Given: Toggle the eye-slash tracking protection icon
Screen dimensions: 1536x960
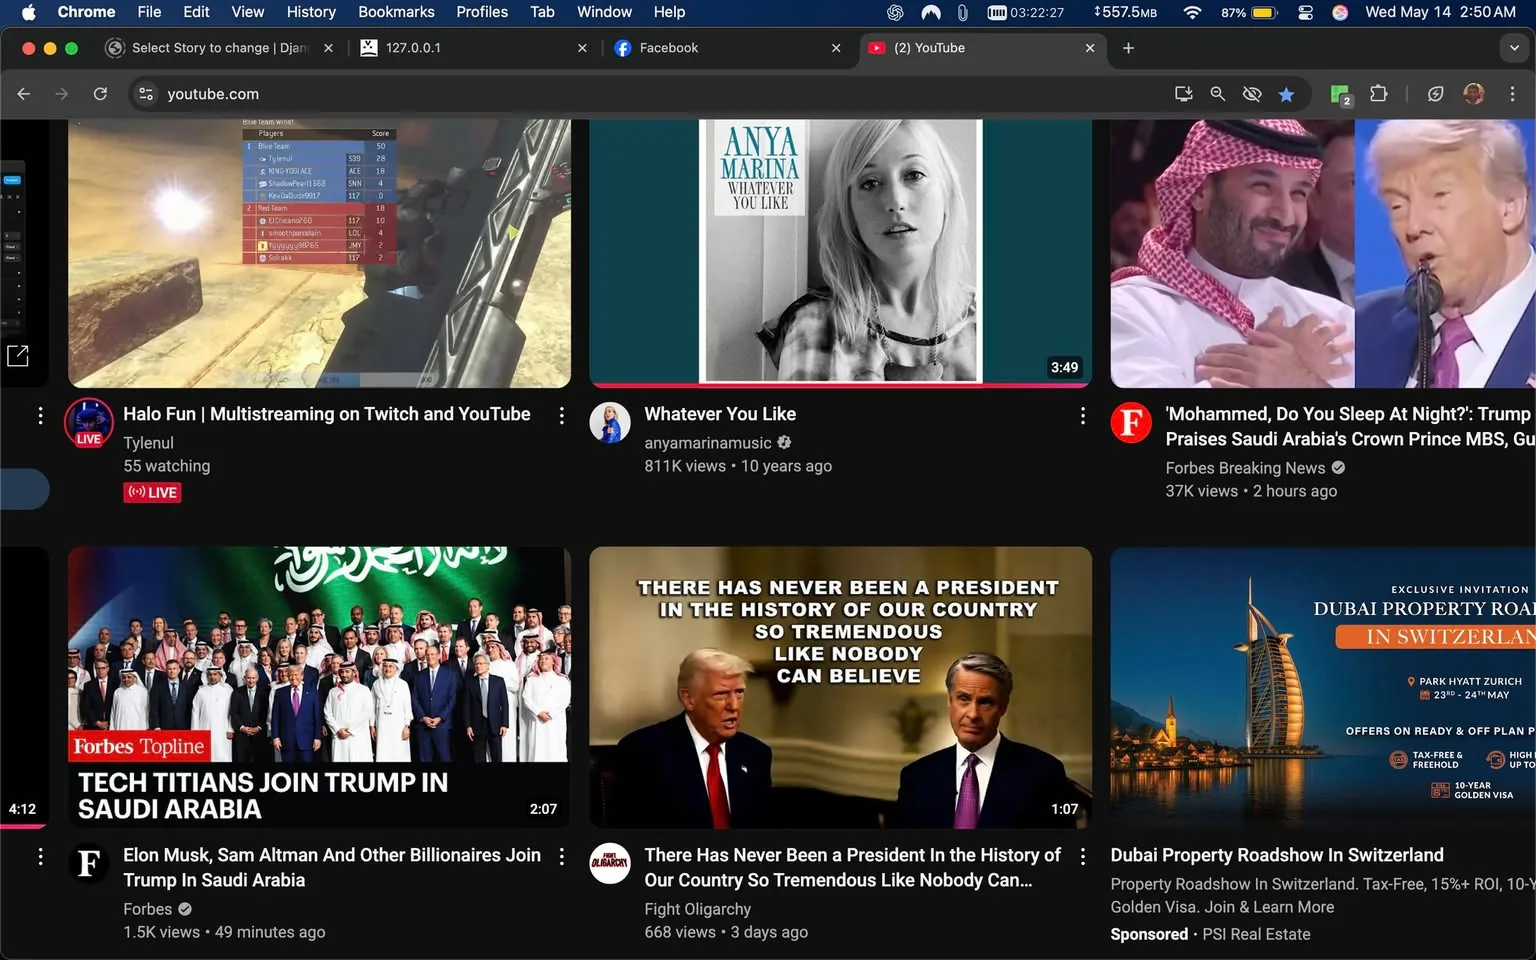Looking at the screenshot, I should point(1251,94).
